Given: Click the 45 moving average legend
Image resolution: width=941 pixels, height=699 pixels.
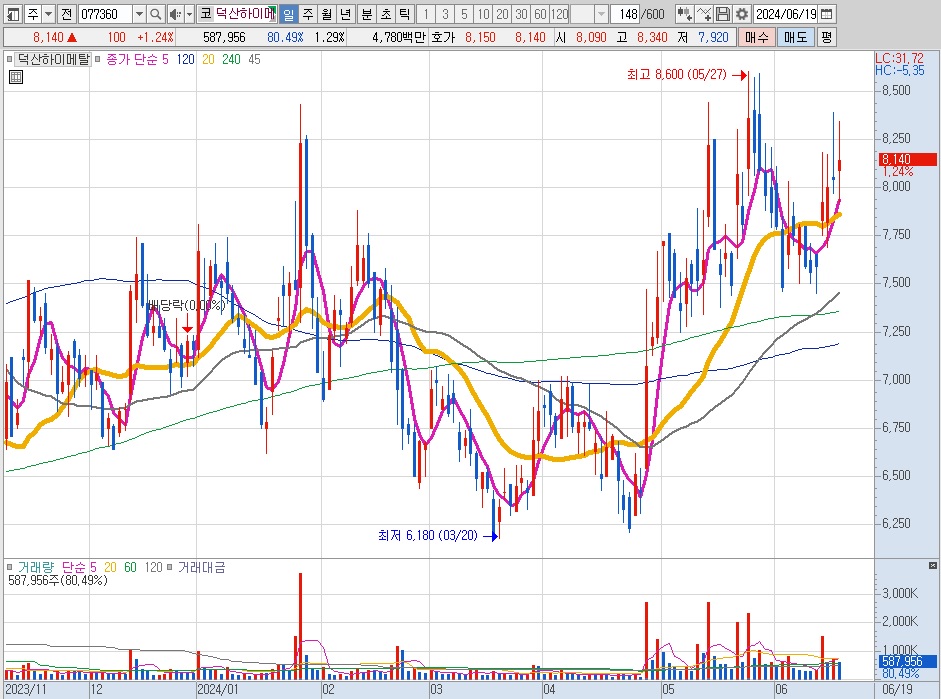Looking at the screenshot, I should pyautogui.click(x=254, y=59).
